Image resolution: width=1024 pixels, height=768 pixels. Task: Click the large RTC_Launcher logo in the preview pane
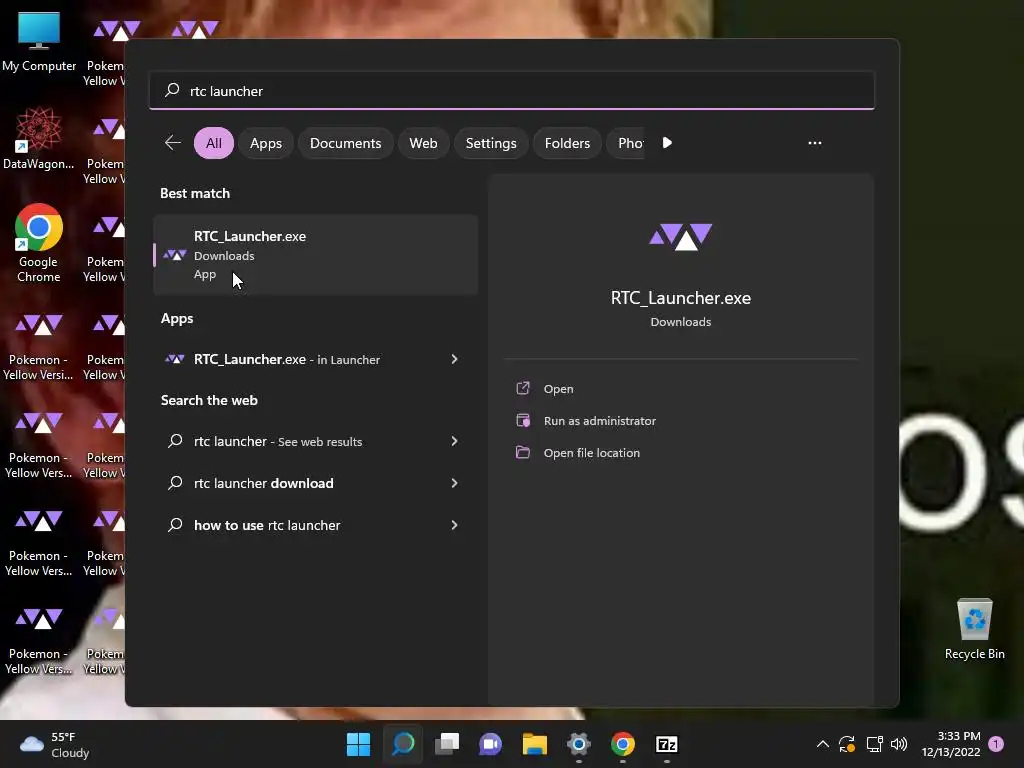[680, 236]
